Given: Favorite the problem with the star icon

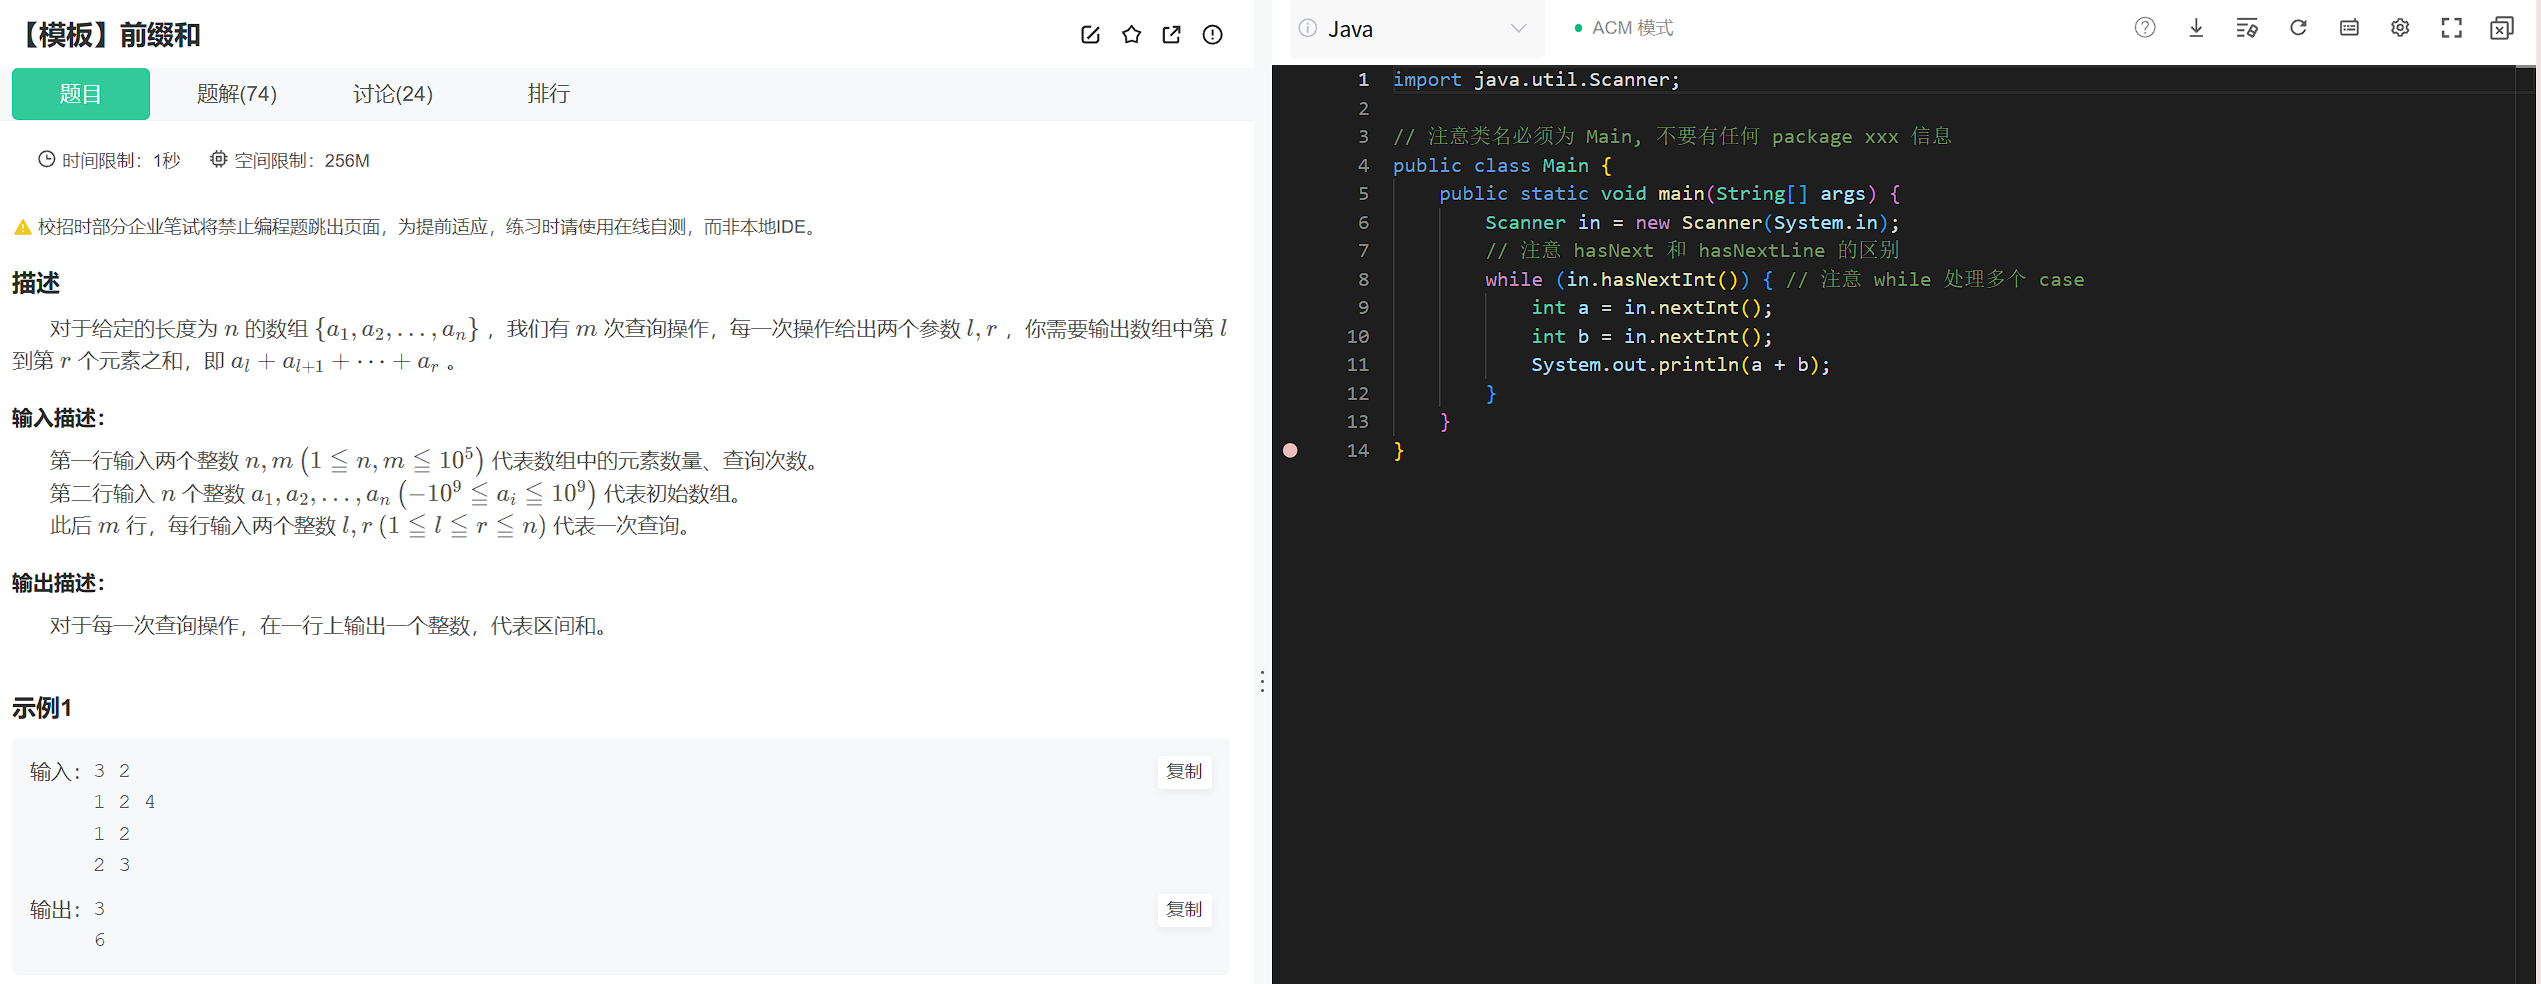Looking at the screenshot, I should [x=1131, y=35].
